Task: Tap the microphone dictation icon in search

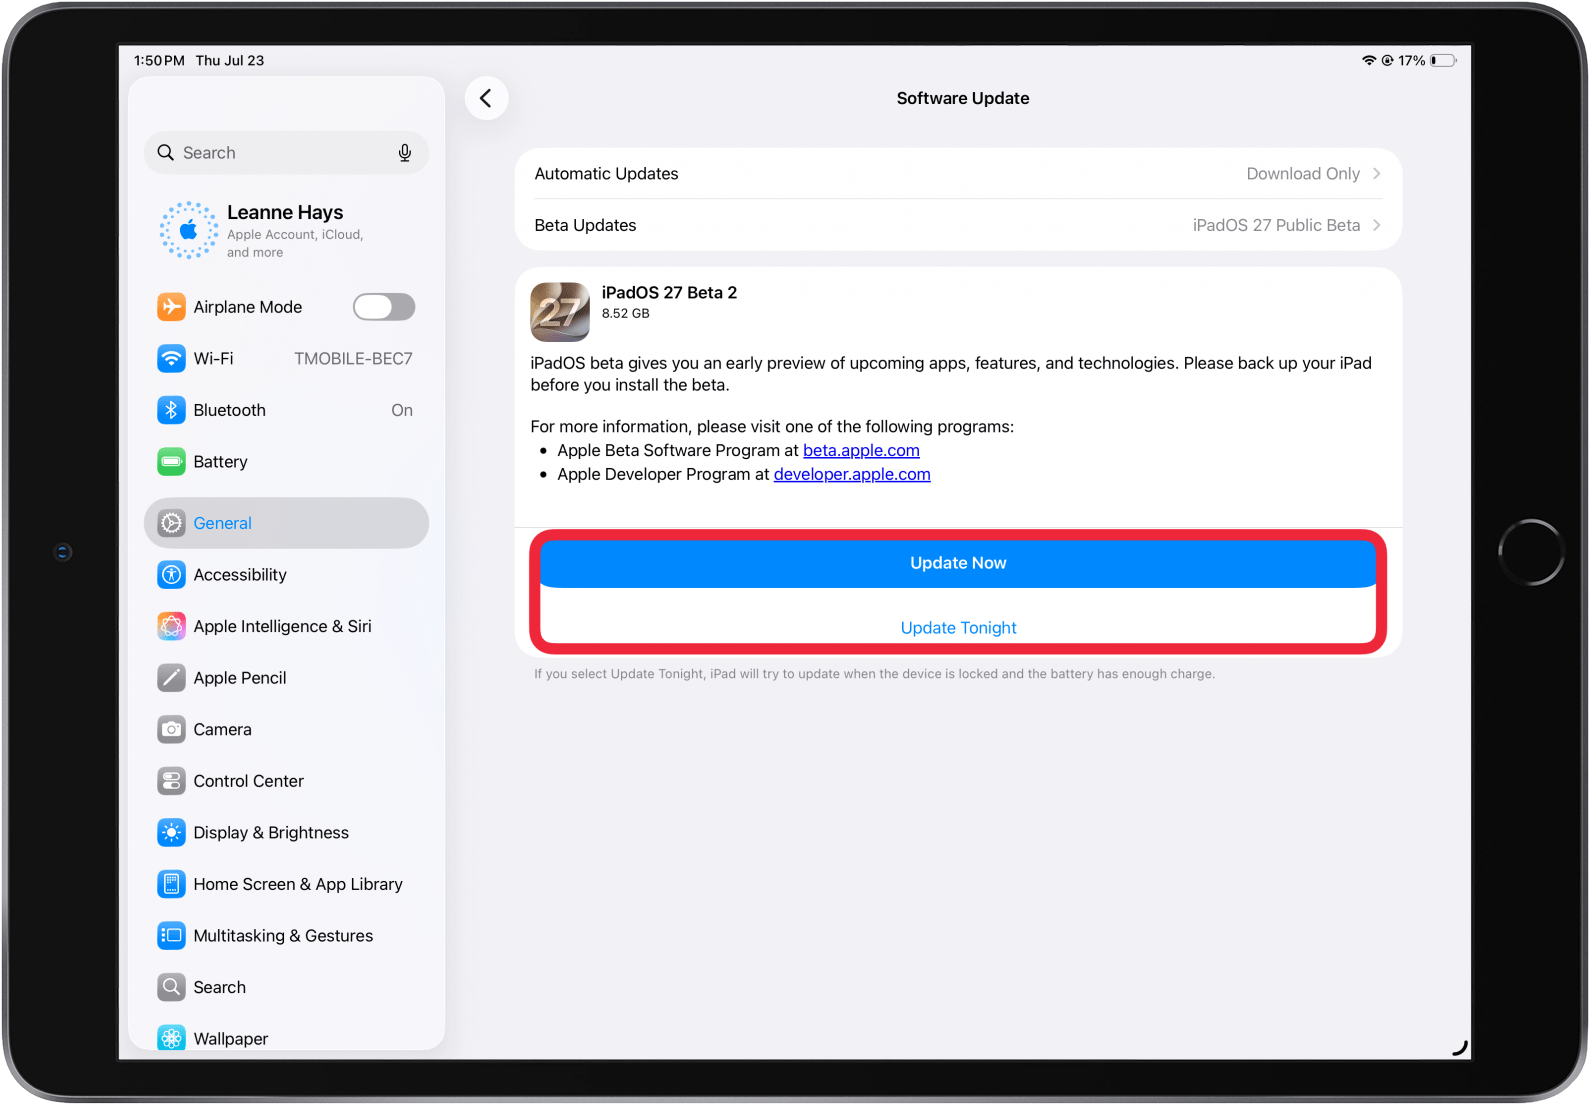Action: click(404, 153)
